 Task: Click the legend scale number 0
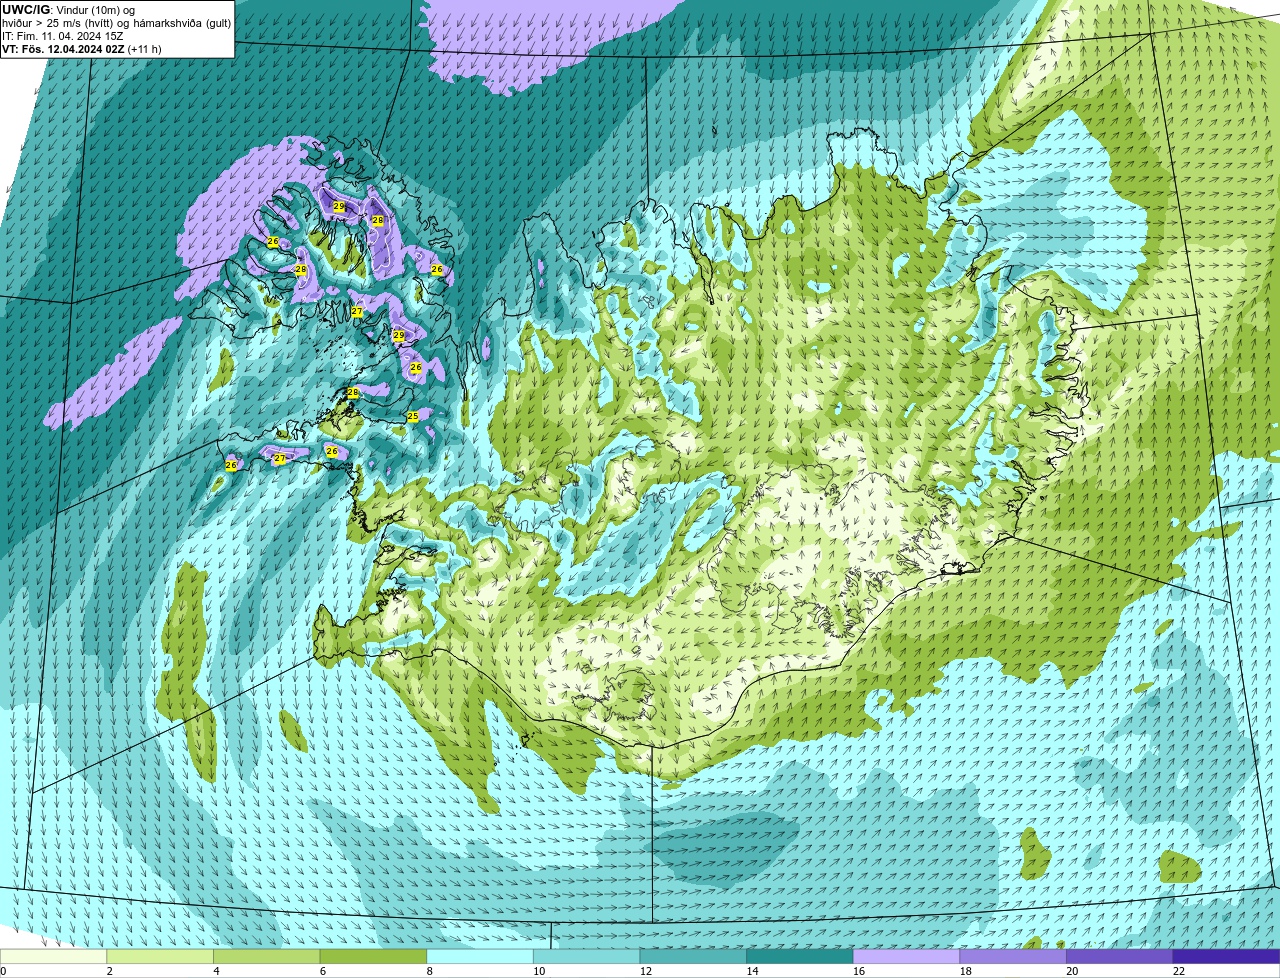[x=3, y=971]
